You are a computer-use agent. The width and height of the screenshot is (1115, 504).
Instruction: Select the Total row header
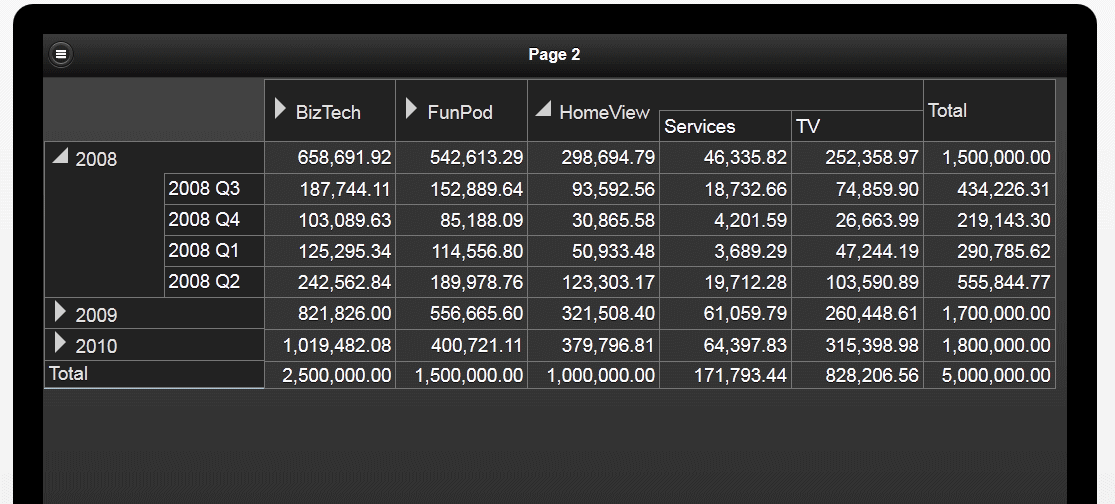coord(154,374)
